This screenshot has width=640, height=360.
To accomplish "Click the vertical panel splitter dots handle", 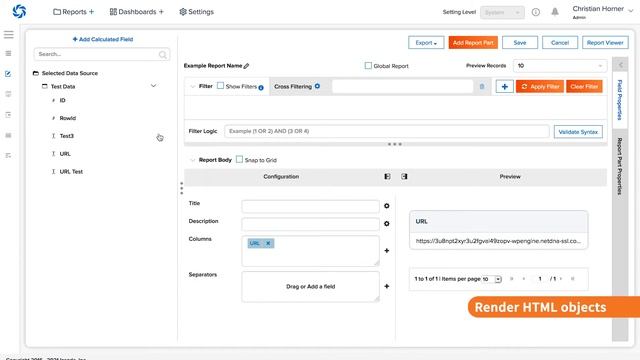I will tap(182, 188).
